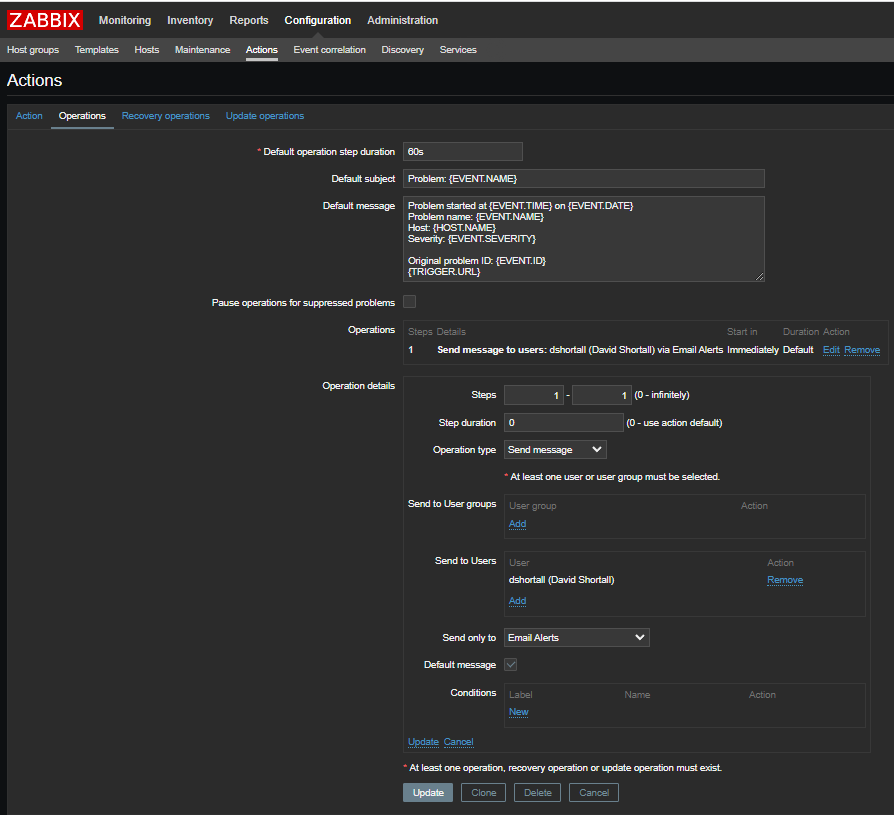Go to the Templates submenu item
This screenshot has width=894, height=815.
point(96,50)
